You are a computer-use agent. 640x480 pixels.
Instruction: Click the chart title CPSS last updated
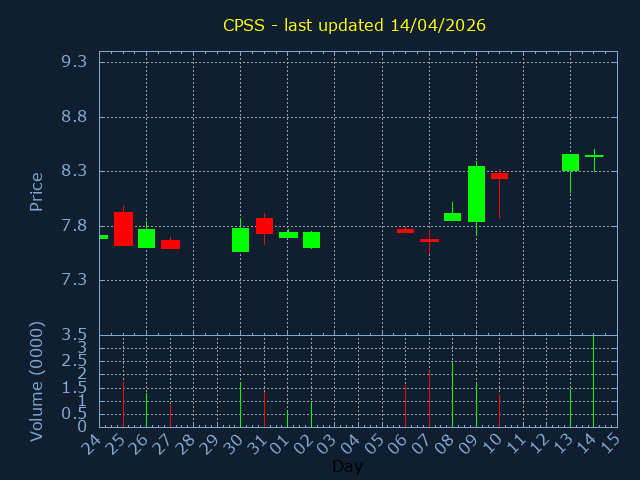[x=354, y=24]
